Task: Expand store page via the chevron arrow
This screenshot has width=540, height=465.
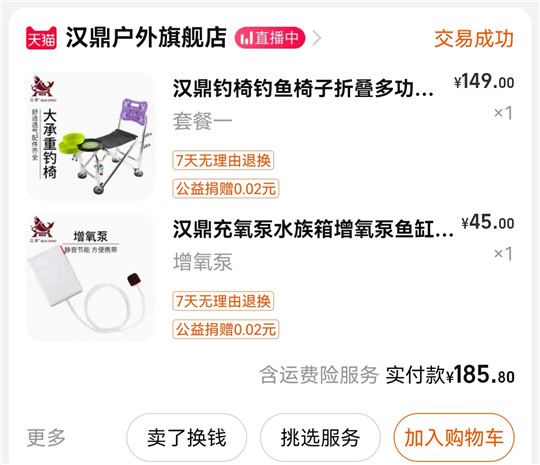Action: (x=316, y=38)
